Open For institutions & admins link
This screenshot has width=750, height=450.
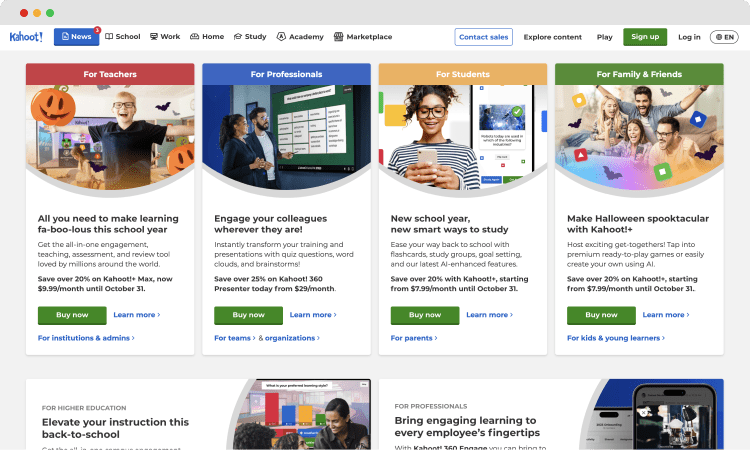pyautogui.click(x=86, y=338)
